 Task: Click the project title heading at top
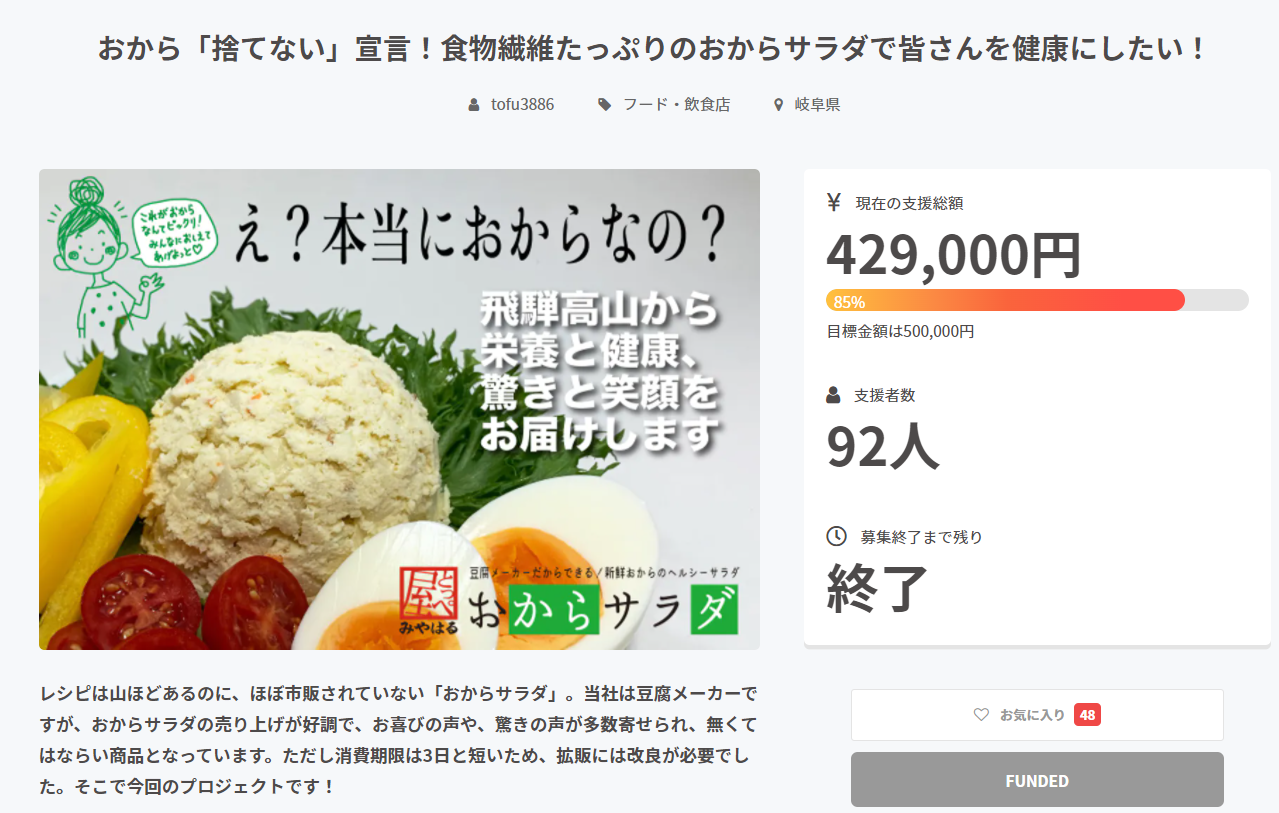[652, 49]
